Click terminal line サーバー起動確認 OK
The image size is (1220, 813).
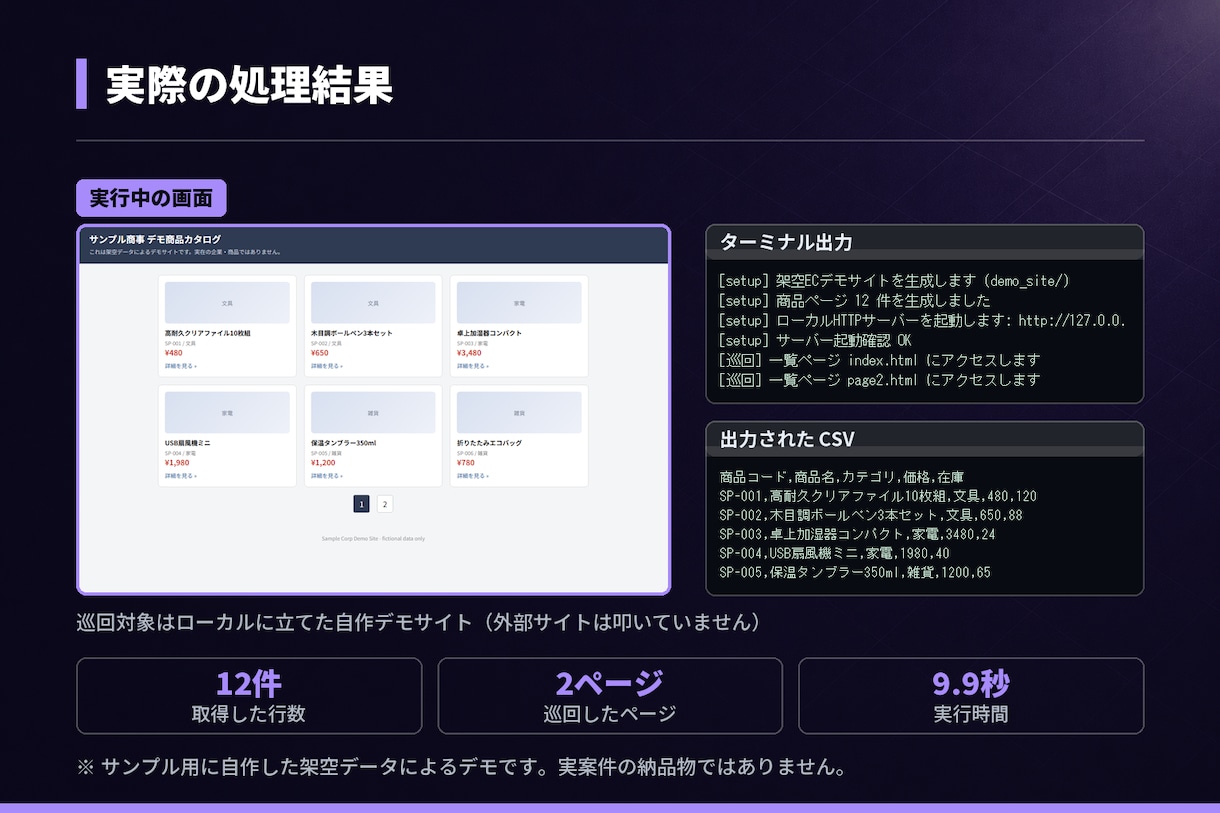tap(815, 341)
